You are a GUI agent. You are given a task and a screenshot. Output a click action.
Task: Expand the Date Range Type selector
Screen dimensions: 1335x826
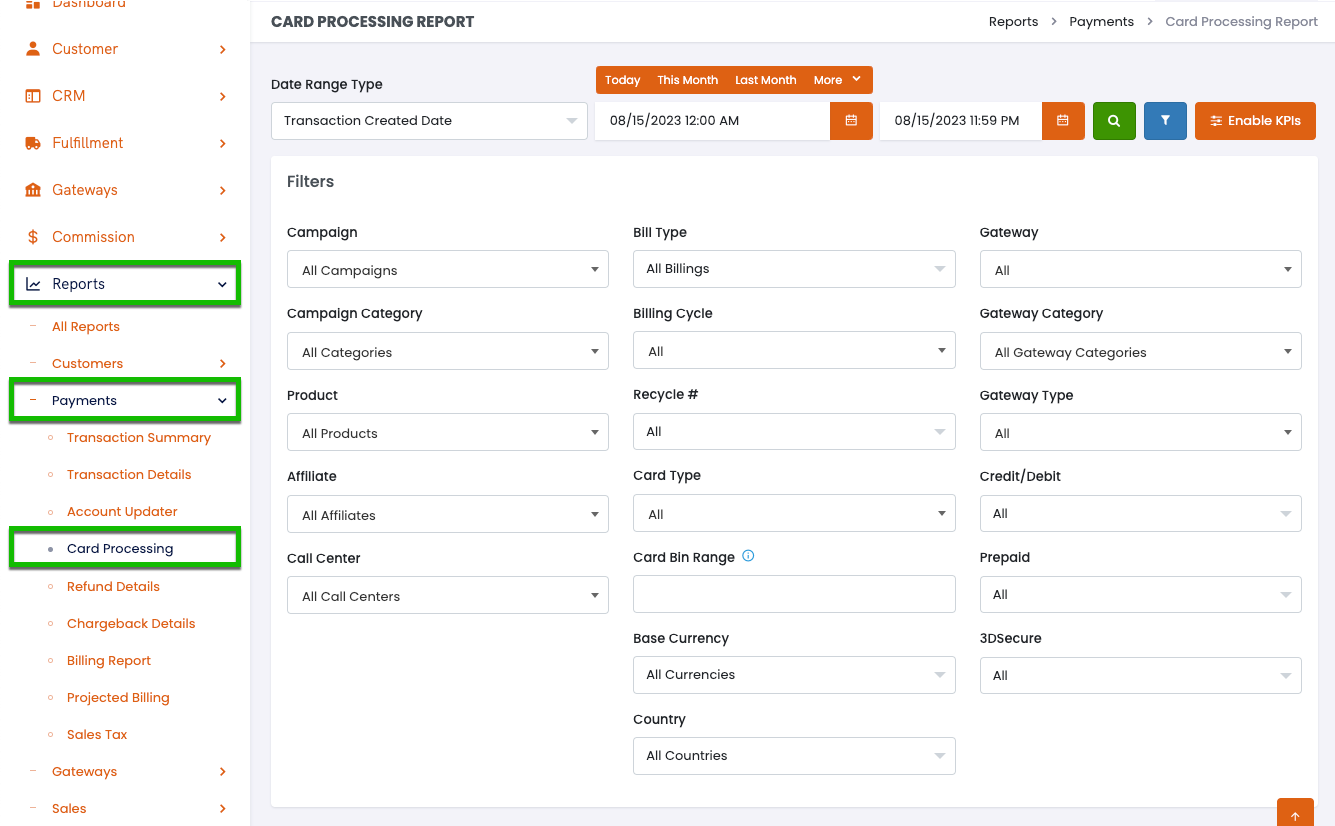(x=429, y=121)
